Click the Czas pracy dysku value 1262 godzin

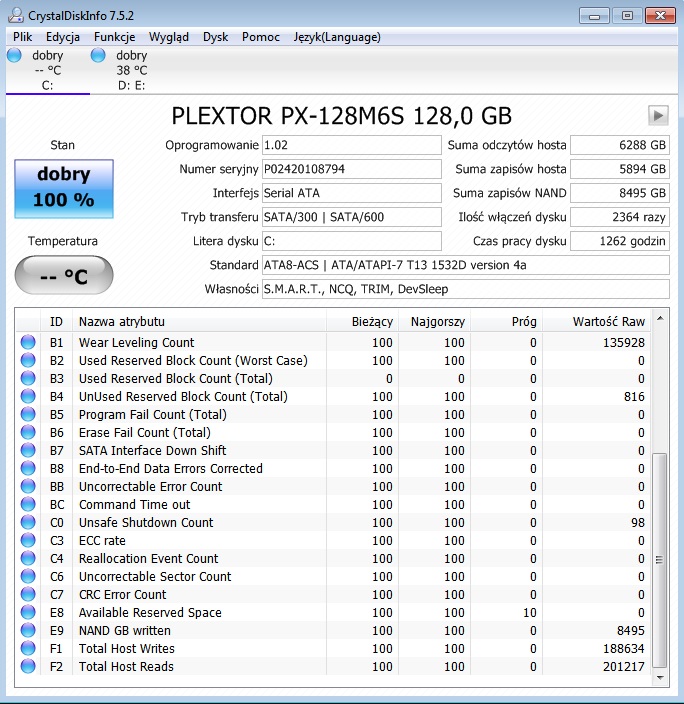tap(620, 241)
